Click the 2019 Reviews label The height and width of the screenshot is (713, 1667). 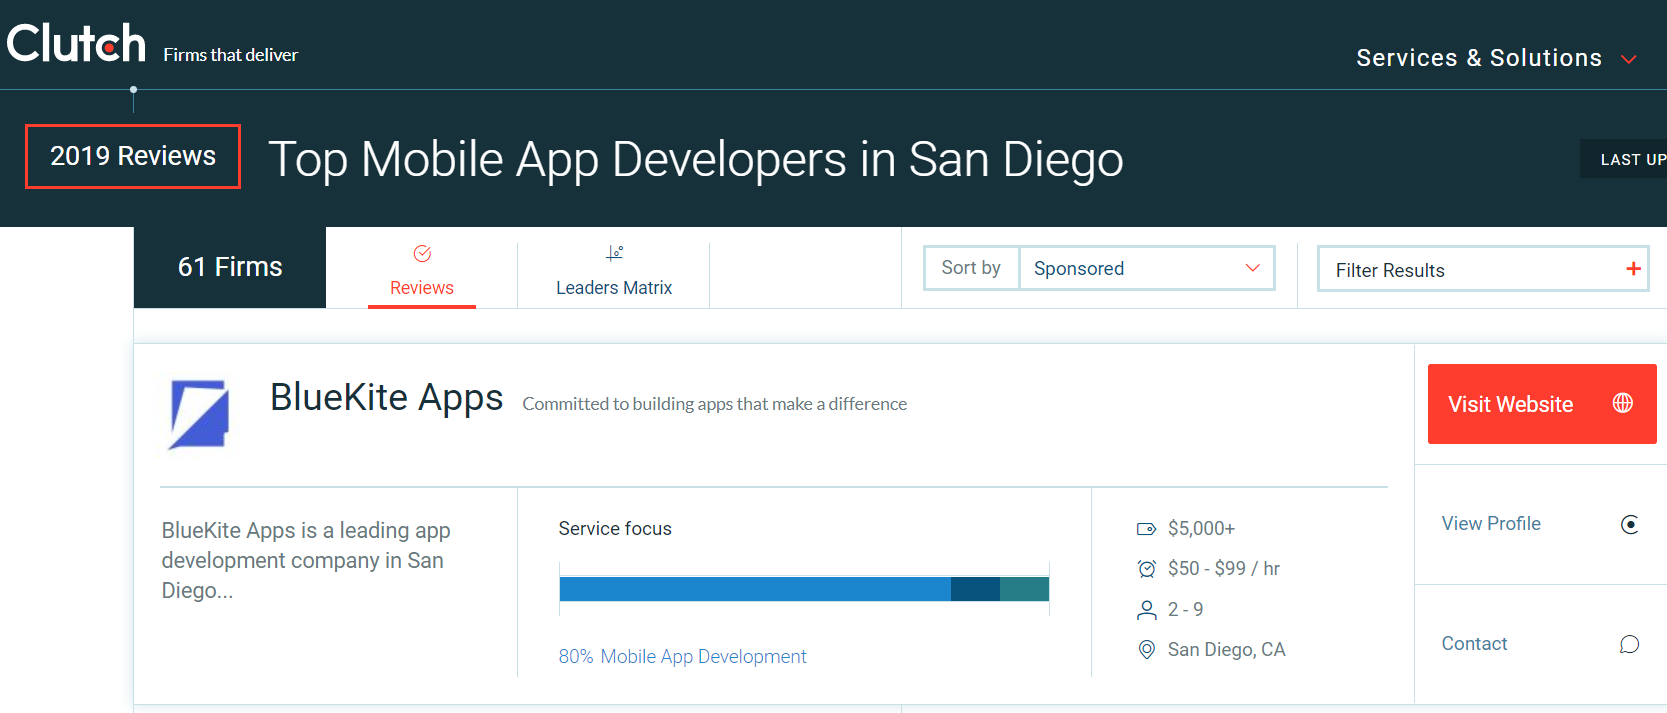133,156
